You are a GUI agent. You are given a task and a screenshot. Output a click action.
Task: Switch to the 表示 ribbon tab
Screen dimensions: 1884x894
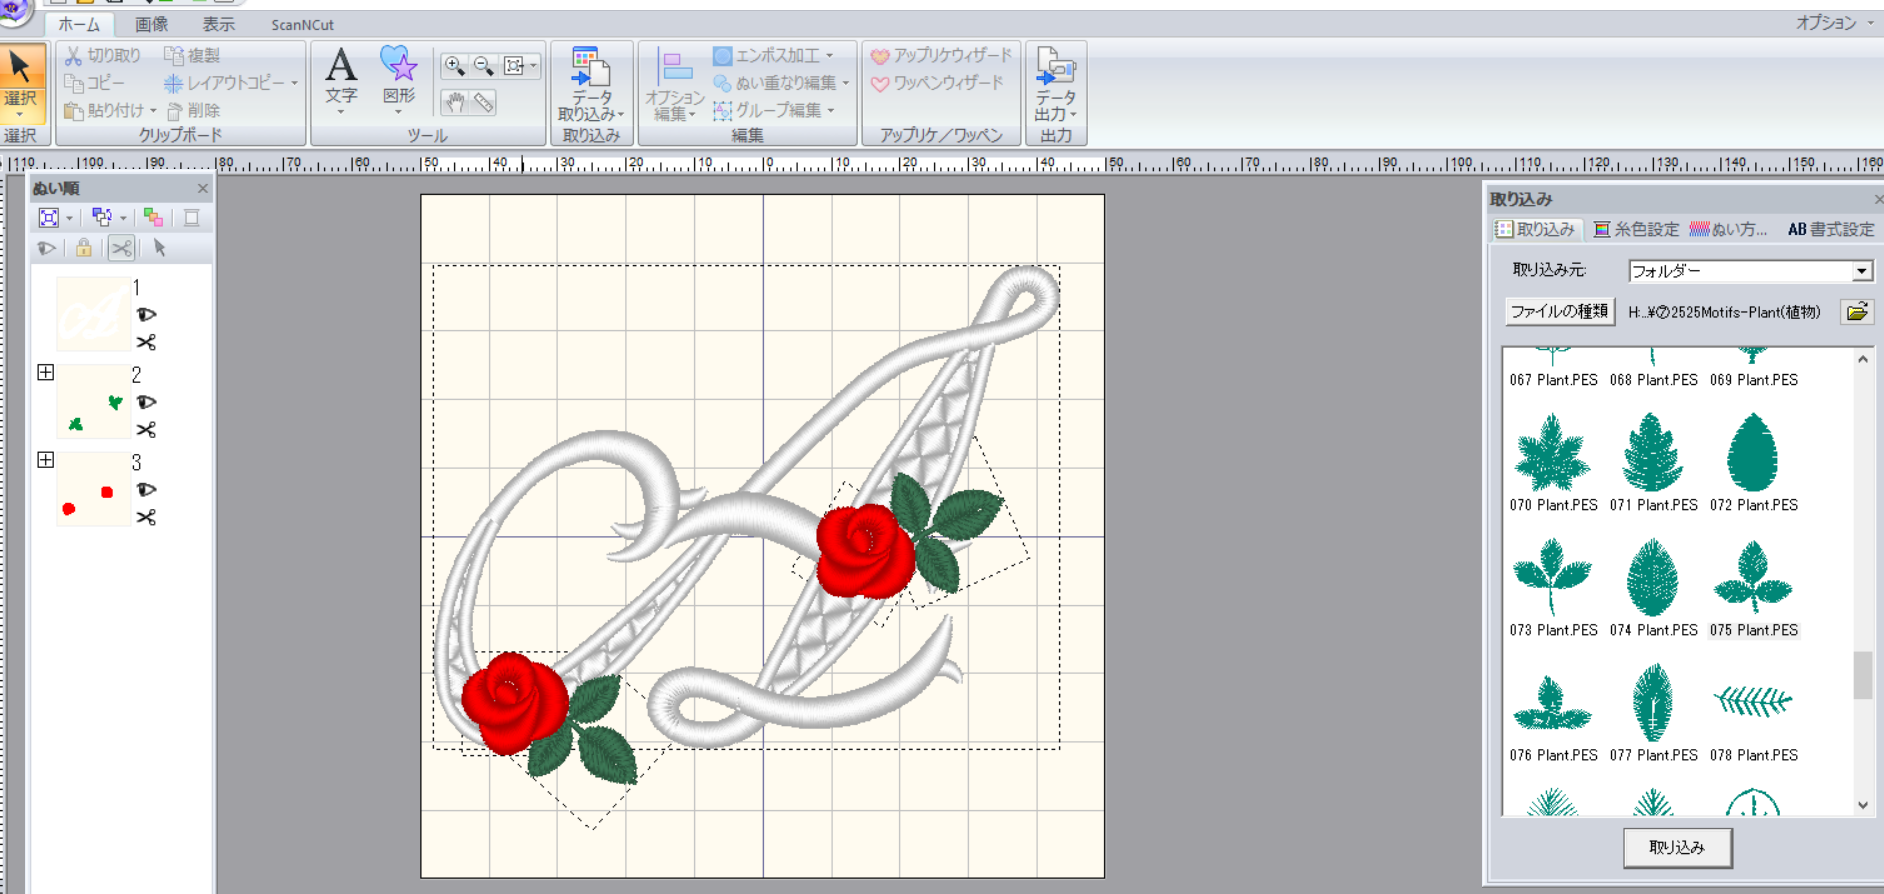click(219, 25)
